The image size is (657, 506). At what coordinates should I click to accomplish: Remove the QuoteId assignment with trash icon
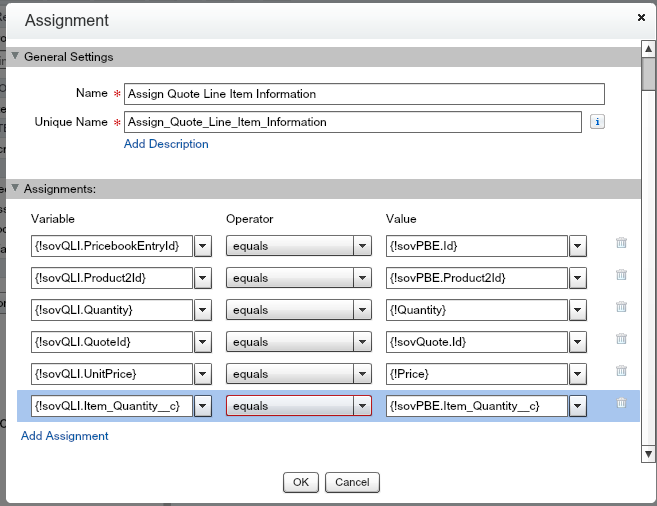621,339
